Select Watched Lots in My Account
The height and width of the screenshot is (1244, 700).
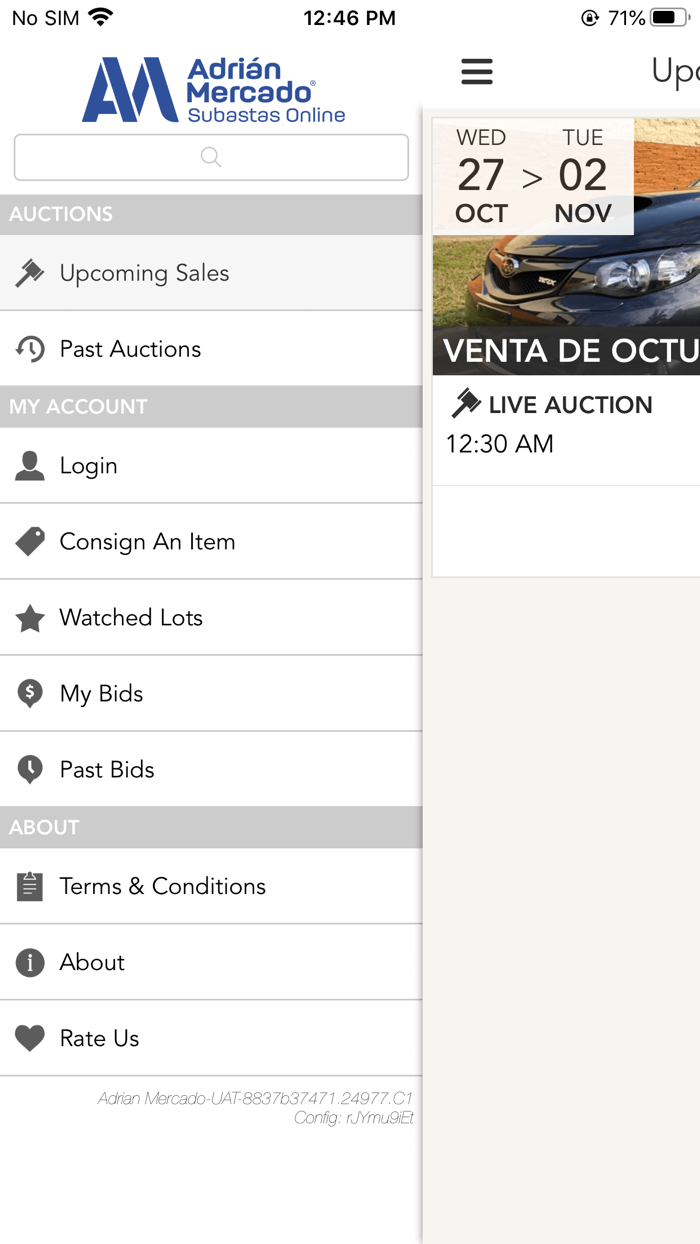pyautogui.click(x=131, y=618)
